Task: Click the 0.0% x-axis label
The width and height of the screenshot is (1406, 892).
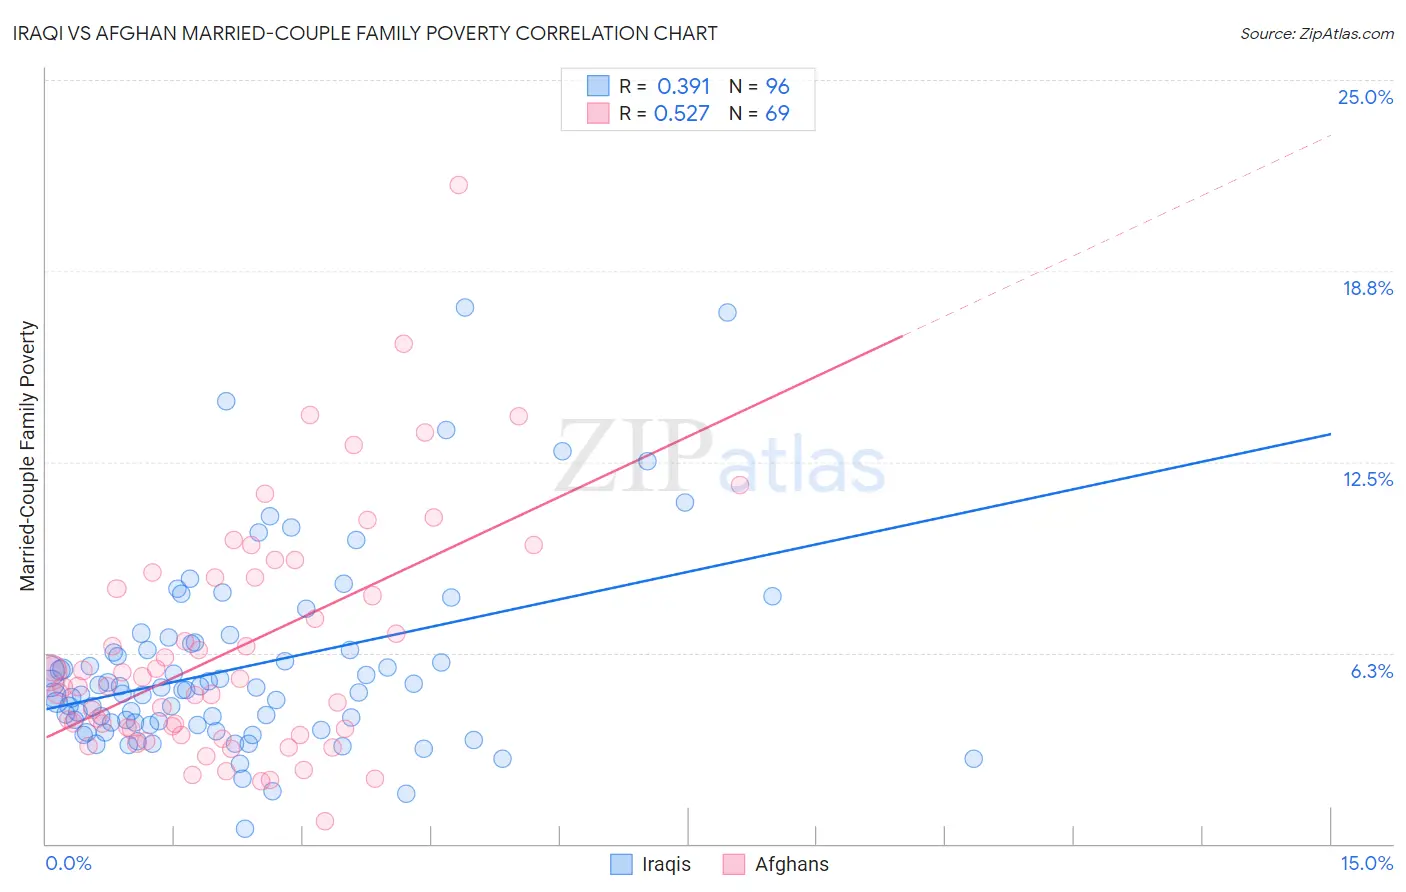Action: click(x=68, y=864)
